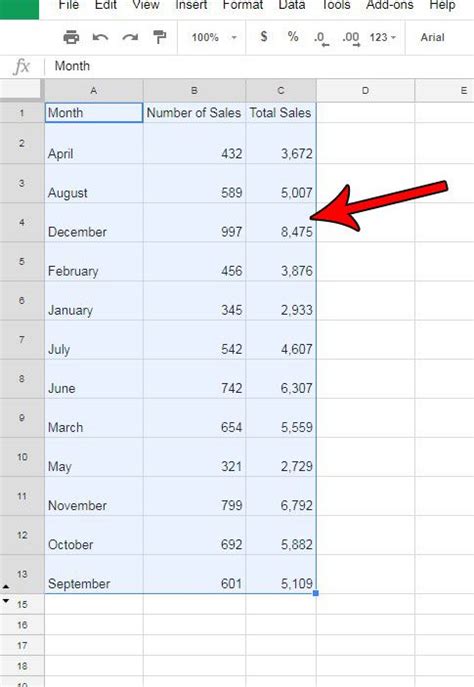Click the cell with 5,559
474x687 pixels.
pos(281,418)
